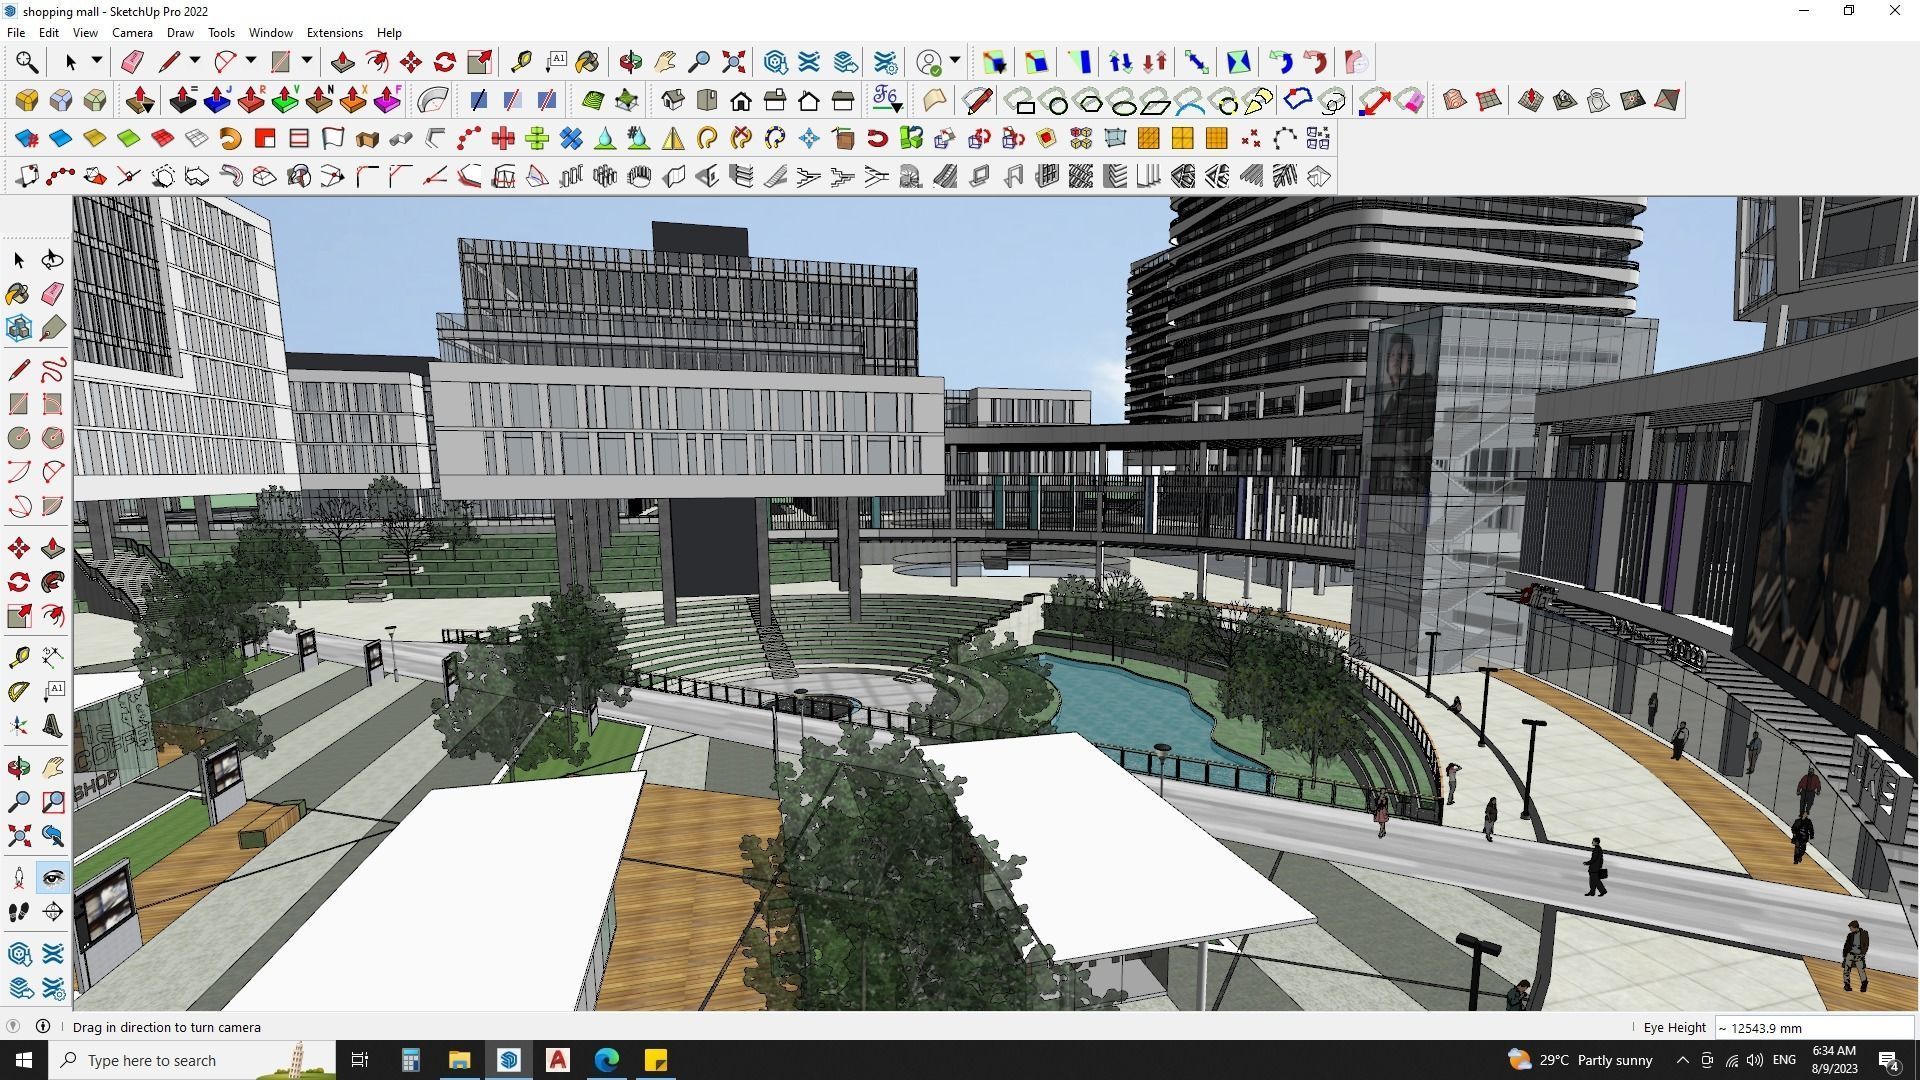Viewport: 1920px width, 1080px height.
Task: Click the Eye Height measurement field
Action: click(x=1813, y=1027)
